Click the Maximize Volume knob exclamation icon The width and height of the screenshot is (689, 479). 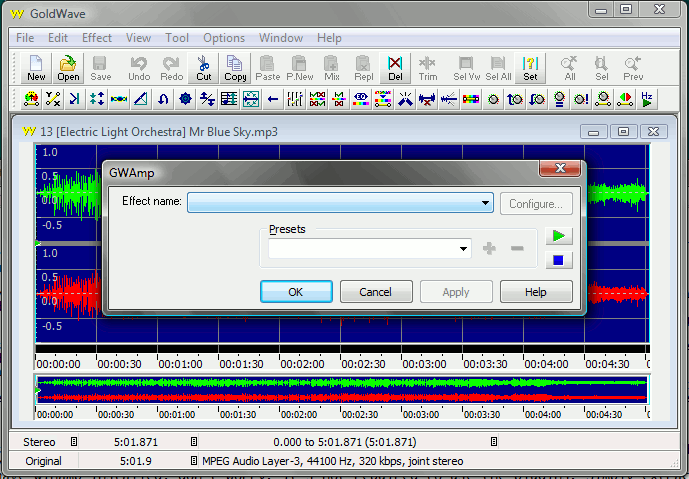coord(581,99)
